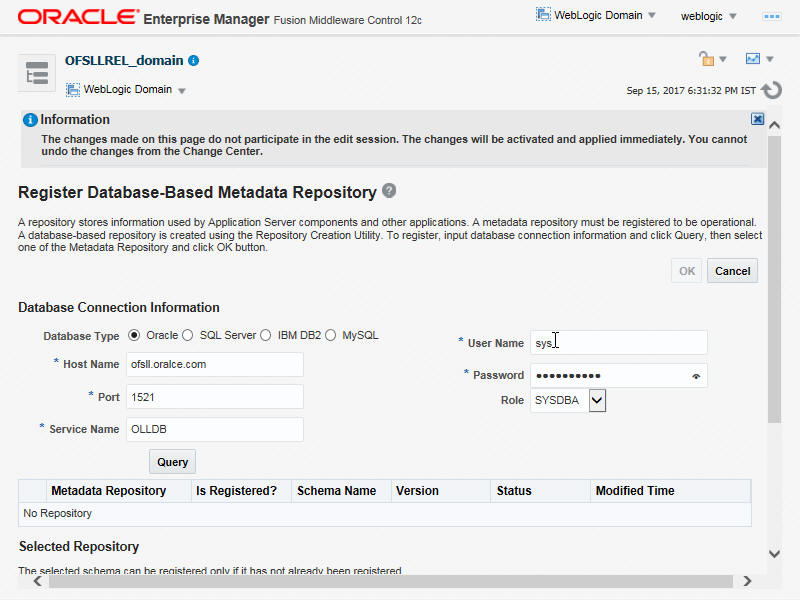The height and width of the screenshot is (600, 800).
Task: Click the disabled OK button
Action: pos(687,271)
